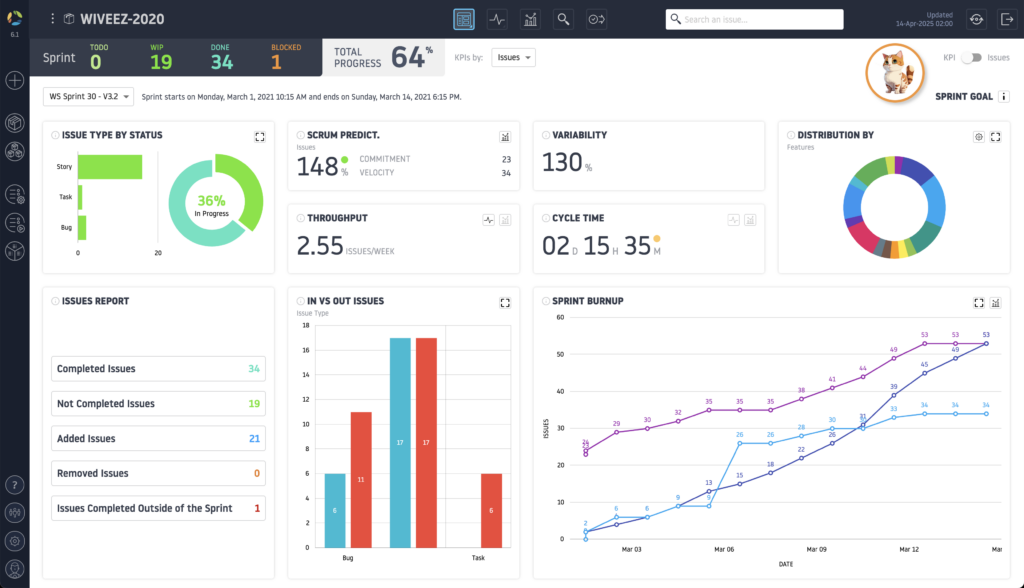Select the Completed Issues row
The height and width of the screenshot is (588, 1024).
[x=158, y=369]
